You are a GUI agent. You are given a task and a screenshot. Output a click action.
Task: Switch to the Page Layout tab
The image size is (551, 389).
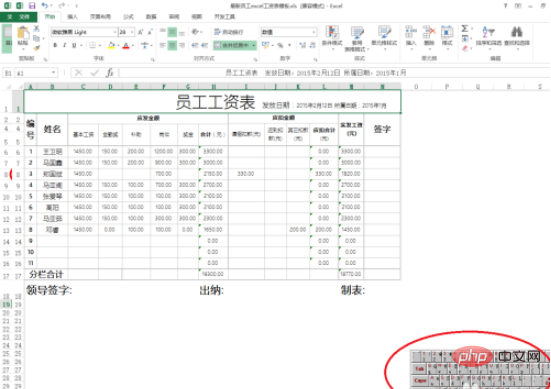click(100, 17)
